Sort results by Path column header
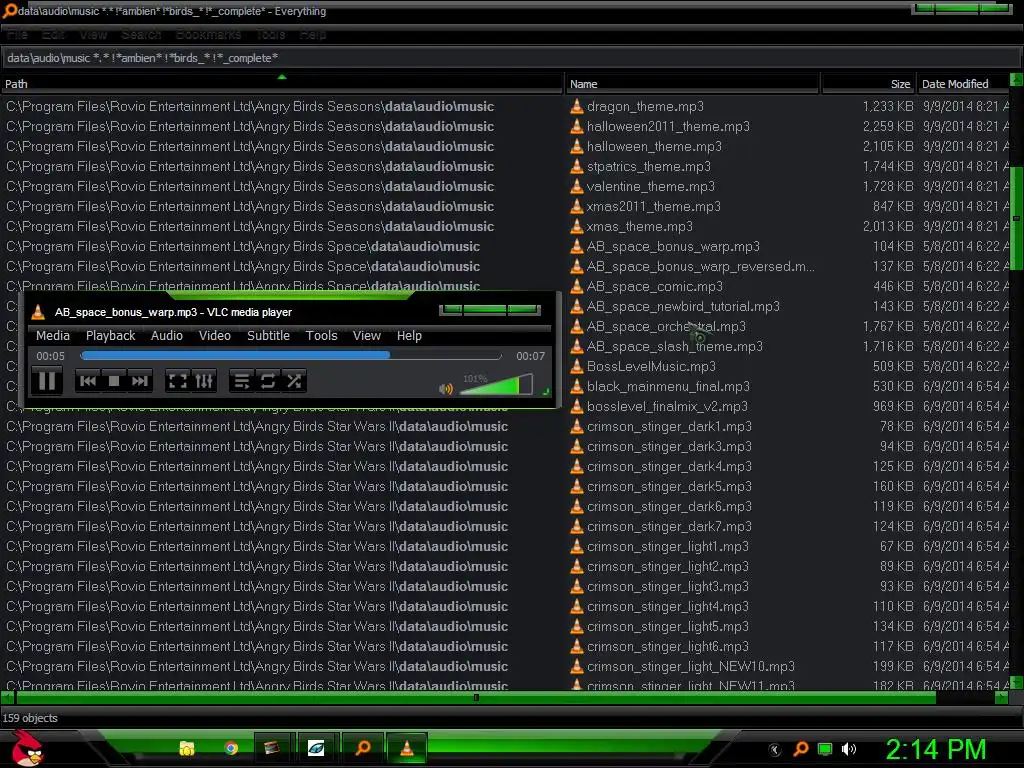Screen dimensions: 1024x768 282,84
